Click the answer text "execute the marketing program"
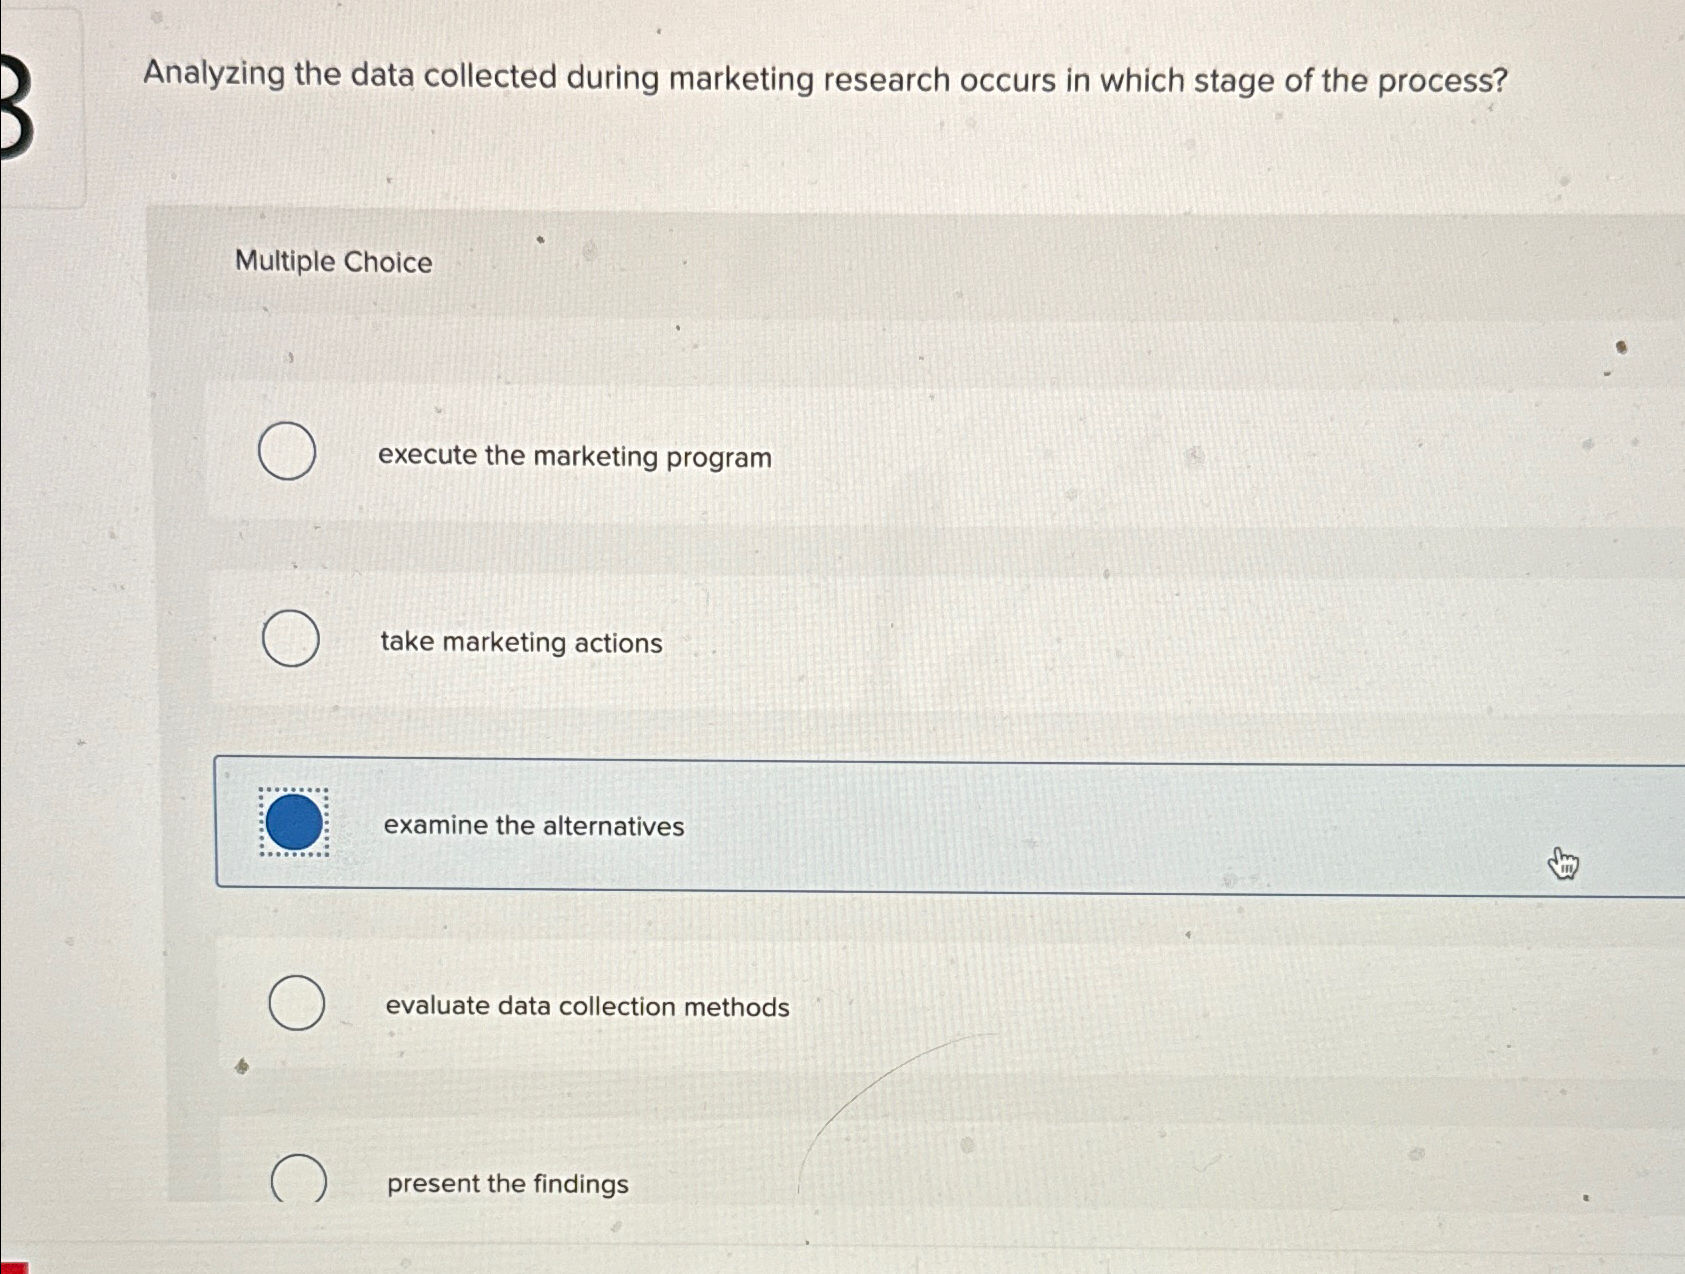1685x1274 pixels. coord(573,456)
